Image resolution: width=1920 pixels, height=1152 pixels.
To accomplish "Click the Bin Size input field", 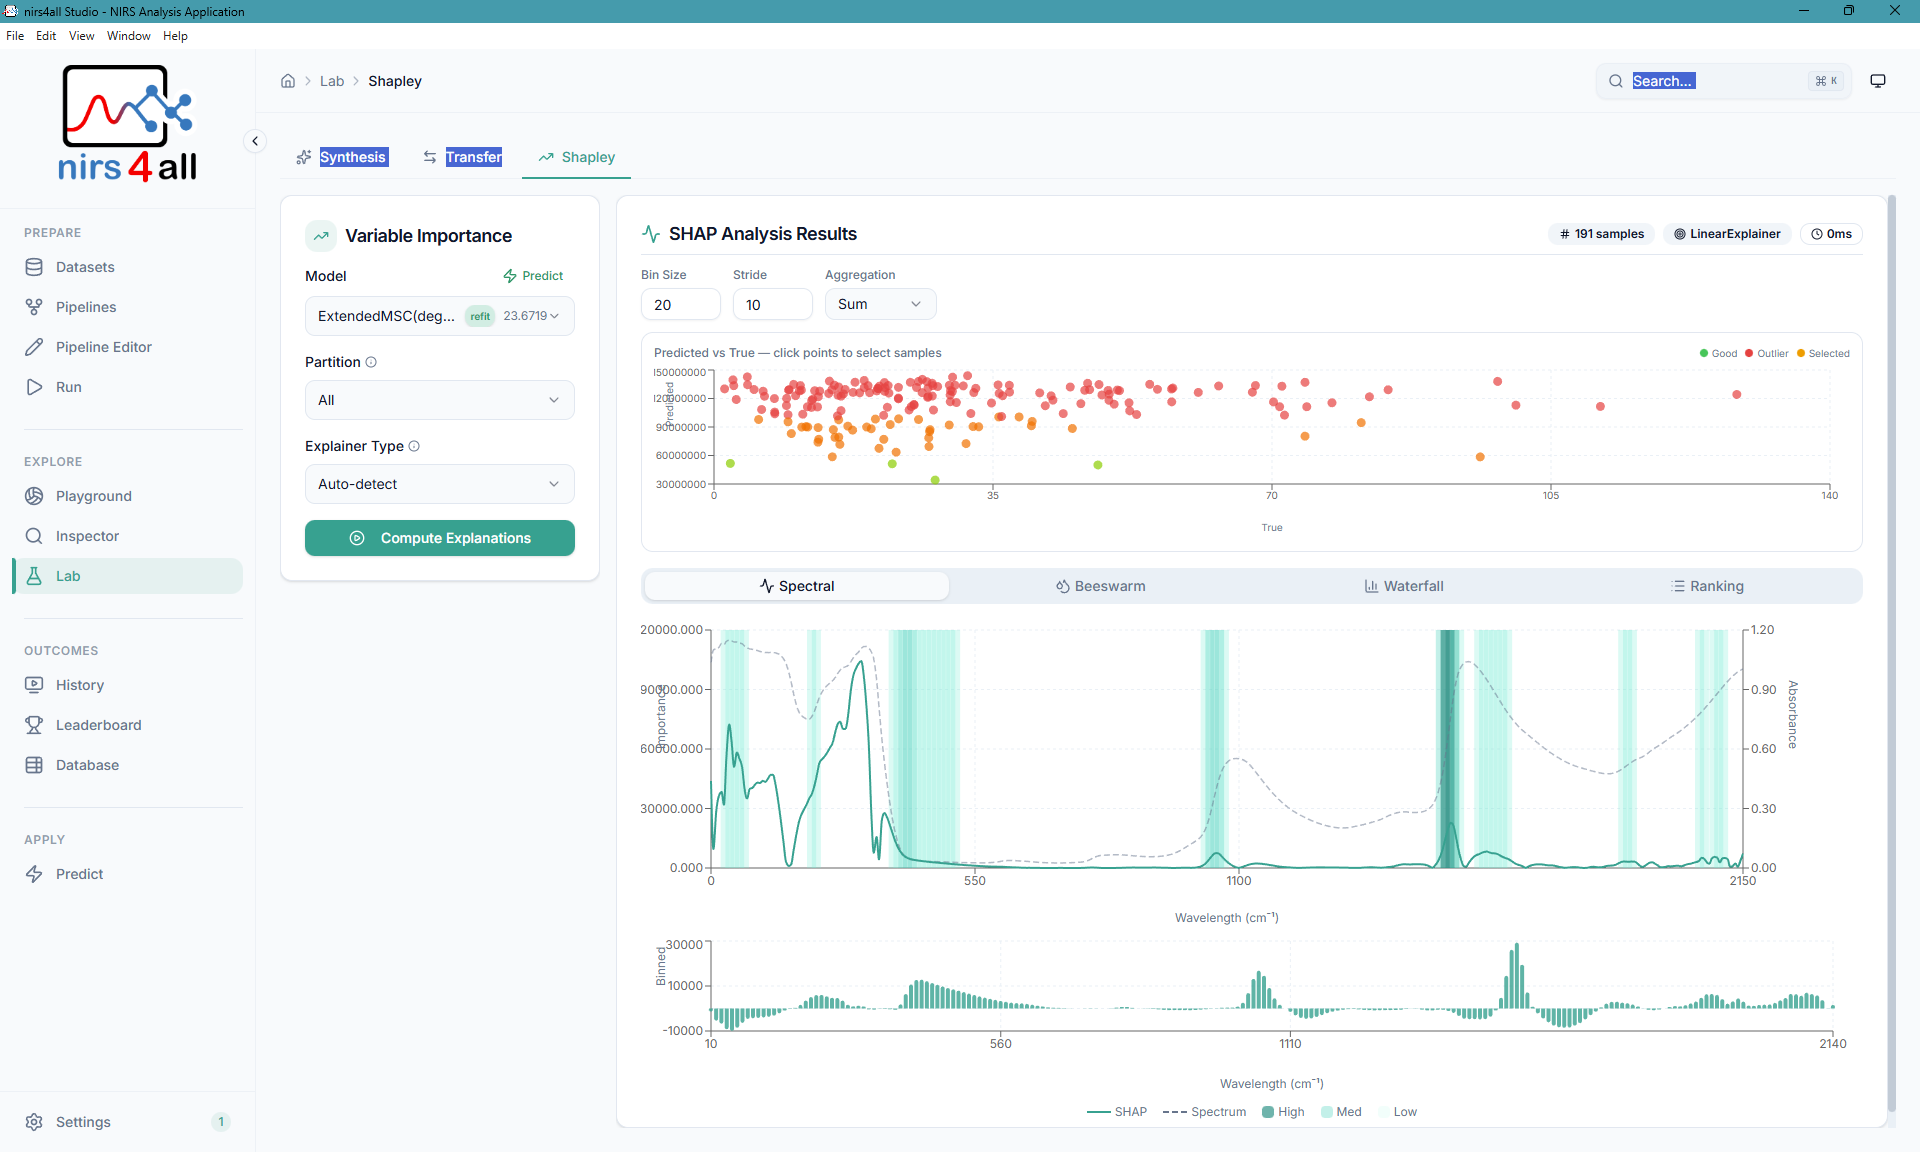I will click(680, 304).
